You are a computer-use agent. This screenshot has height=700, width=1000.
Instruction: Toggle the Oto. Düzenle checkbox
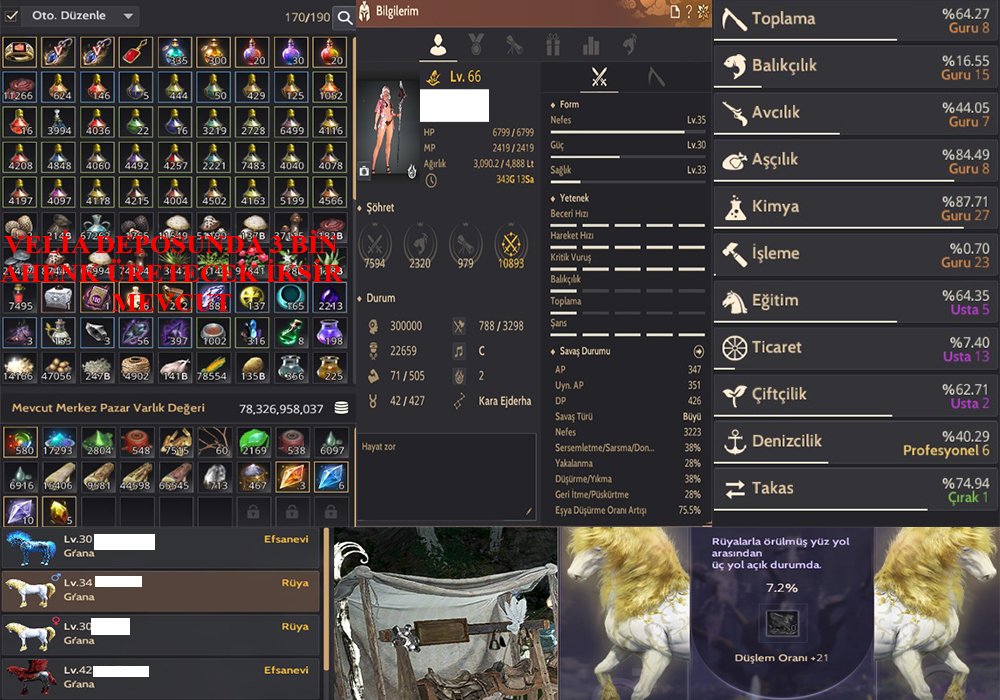tap(11, 15)
